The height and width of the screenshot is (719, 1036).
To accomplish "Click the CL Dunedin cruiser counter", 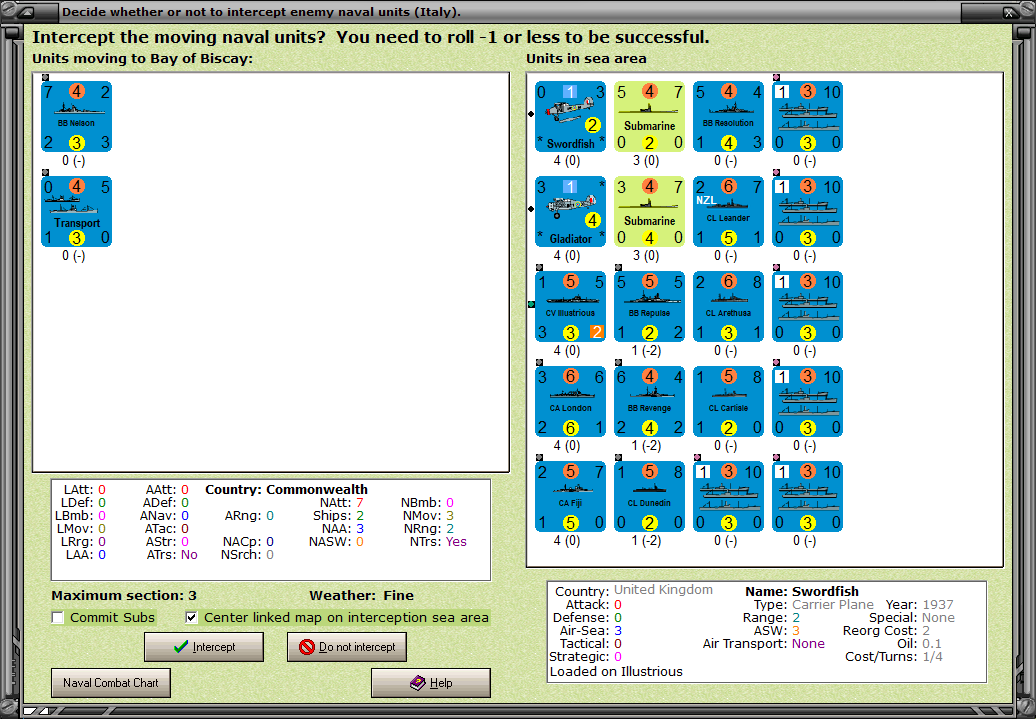I will 649,497.
